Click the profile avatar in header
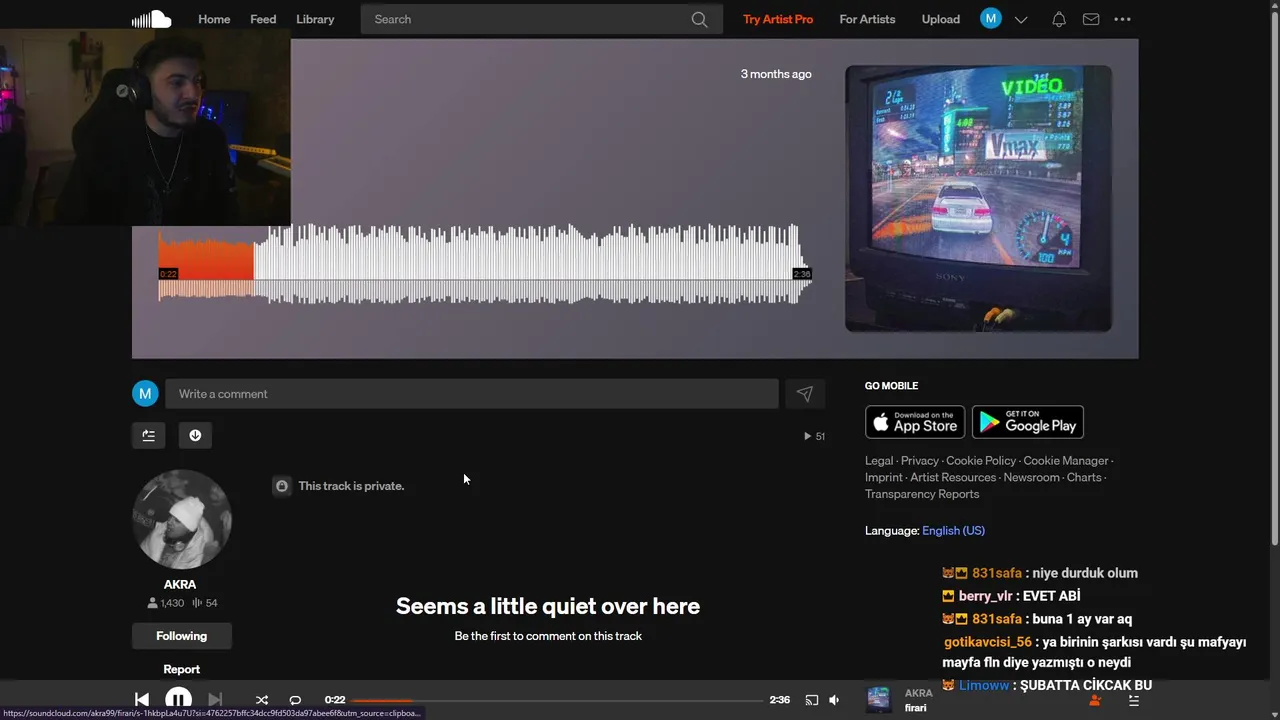 (x=991, y=18)
